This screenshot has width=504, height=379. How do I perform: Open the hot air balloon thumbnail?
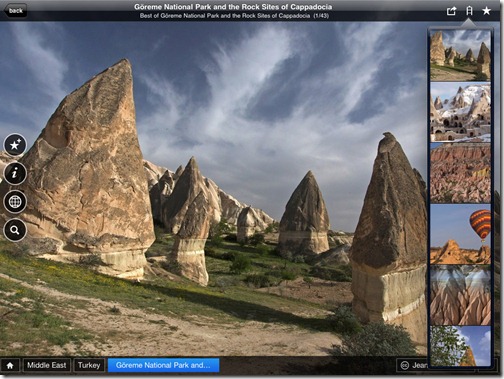click(460, 234)
